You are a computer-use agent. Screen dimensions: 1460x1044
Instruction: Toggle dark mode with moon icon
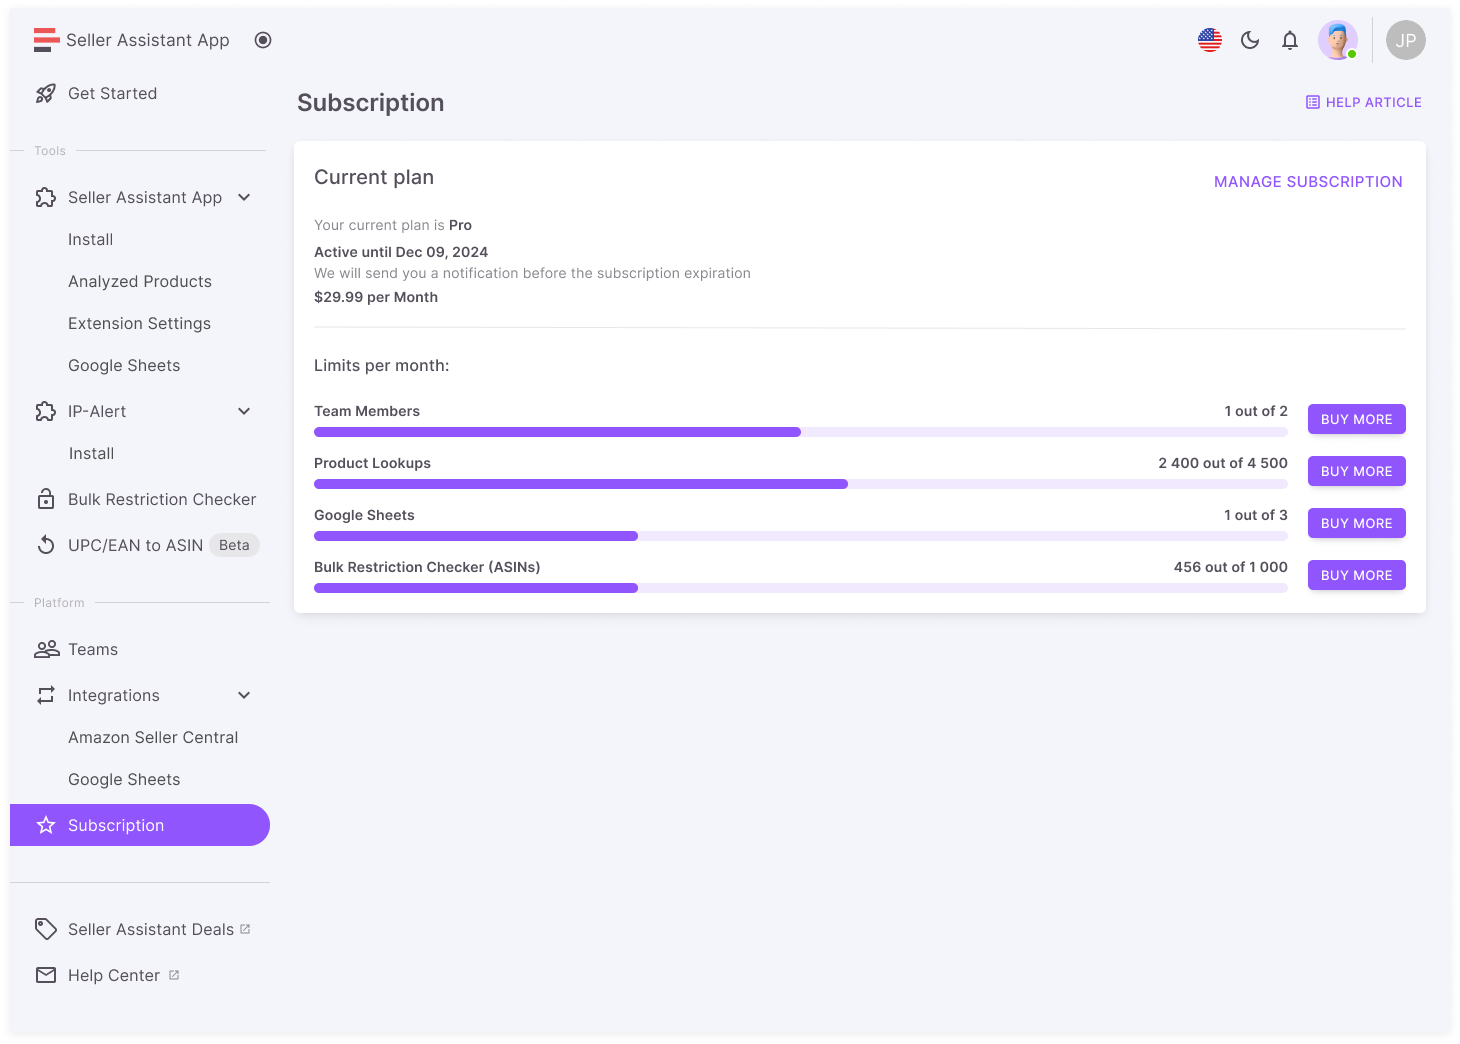(1249, 40)
